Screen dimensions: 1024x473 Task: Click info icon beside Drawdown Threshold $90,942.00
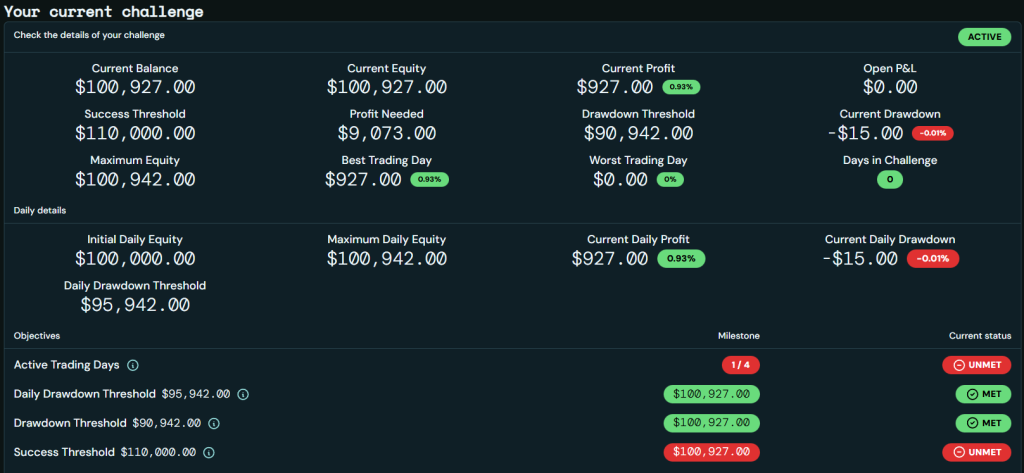pos(213,423)
